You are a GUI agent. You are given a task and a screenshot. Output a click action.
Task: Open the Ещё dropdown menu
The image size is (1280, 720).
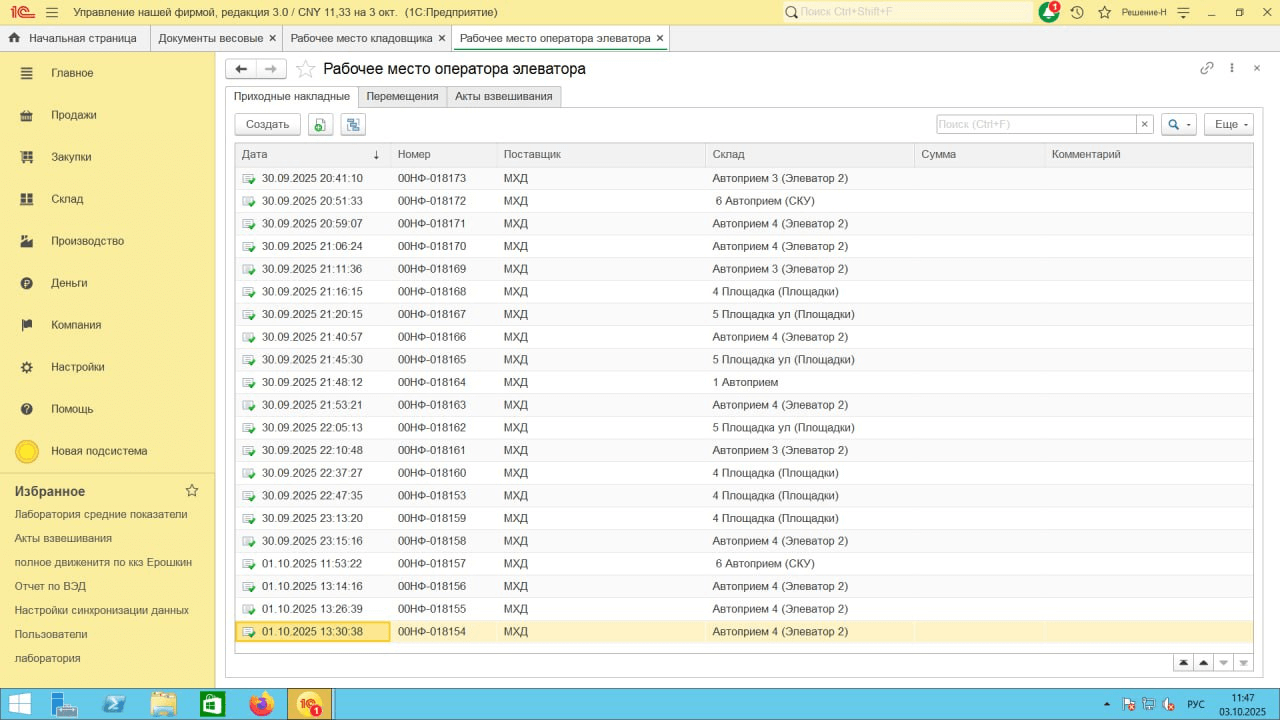(x=1228, y=124)
